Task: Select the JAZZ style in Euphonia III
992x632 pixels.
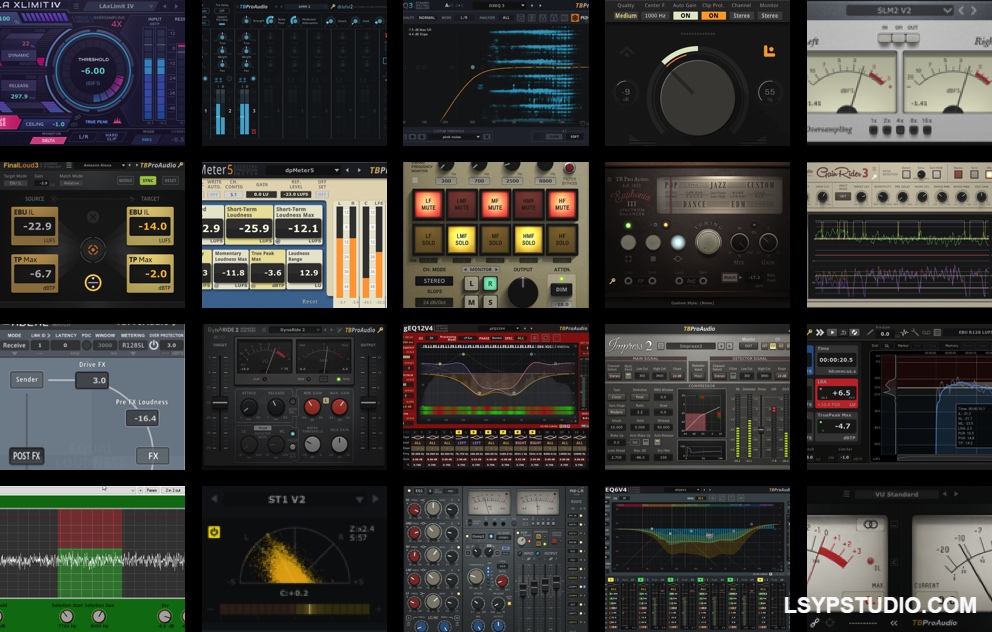Action: coord(717,184)
